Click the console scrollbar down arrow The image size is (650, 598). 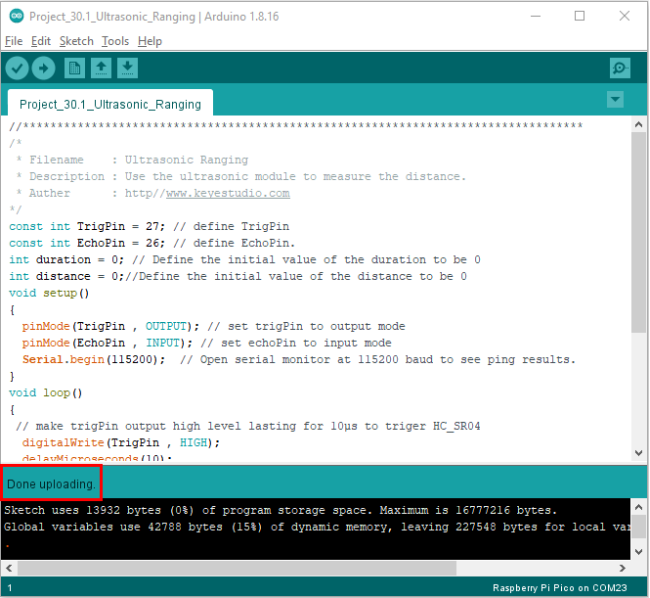[638, 552]
